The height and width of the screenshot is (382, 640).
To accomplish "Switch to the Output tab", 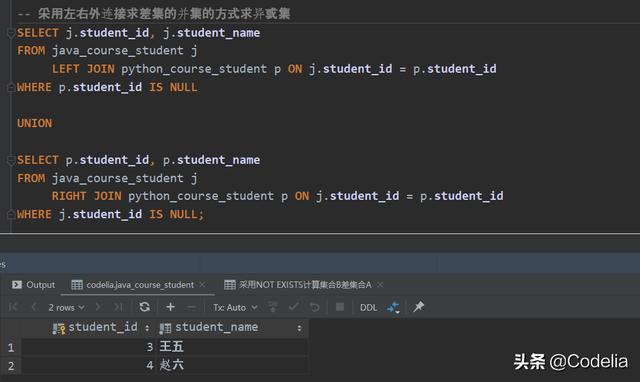I will (x=33, y=285).
